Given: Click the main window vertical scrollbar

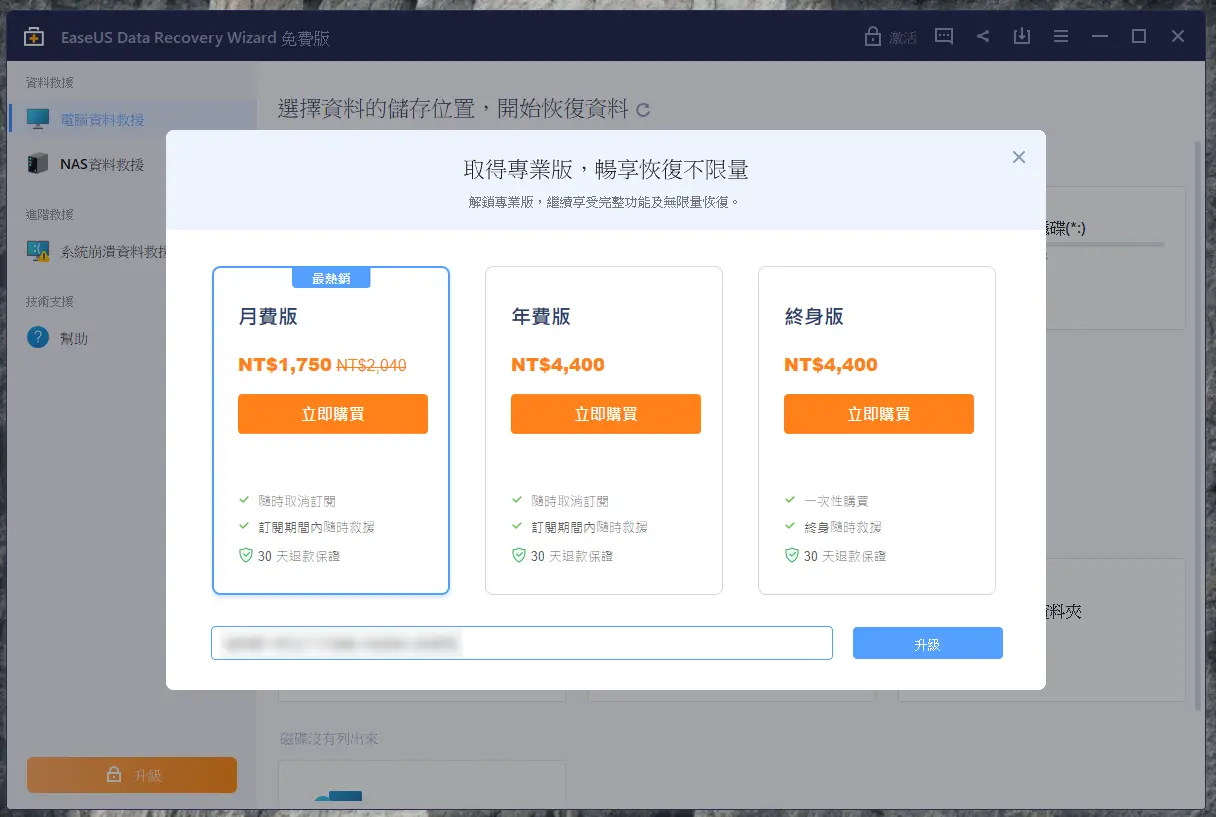Looking at the screenshot, I should 1198,425.
